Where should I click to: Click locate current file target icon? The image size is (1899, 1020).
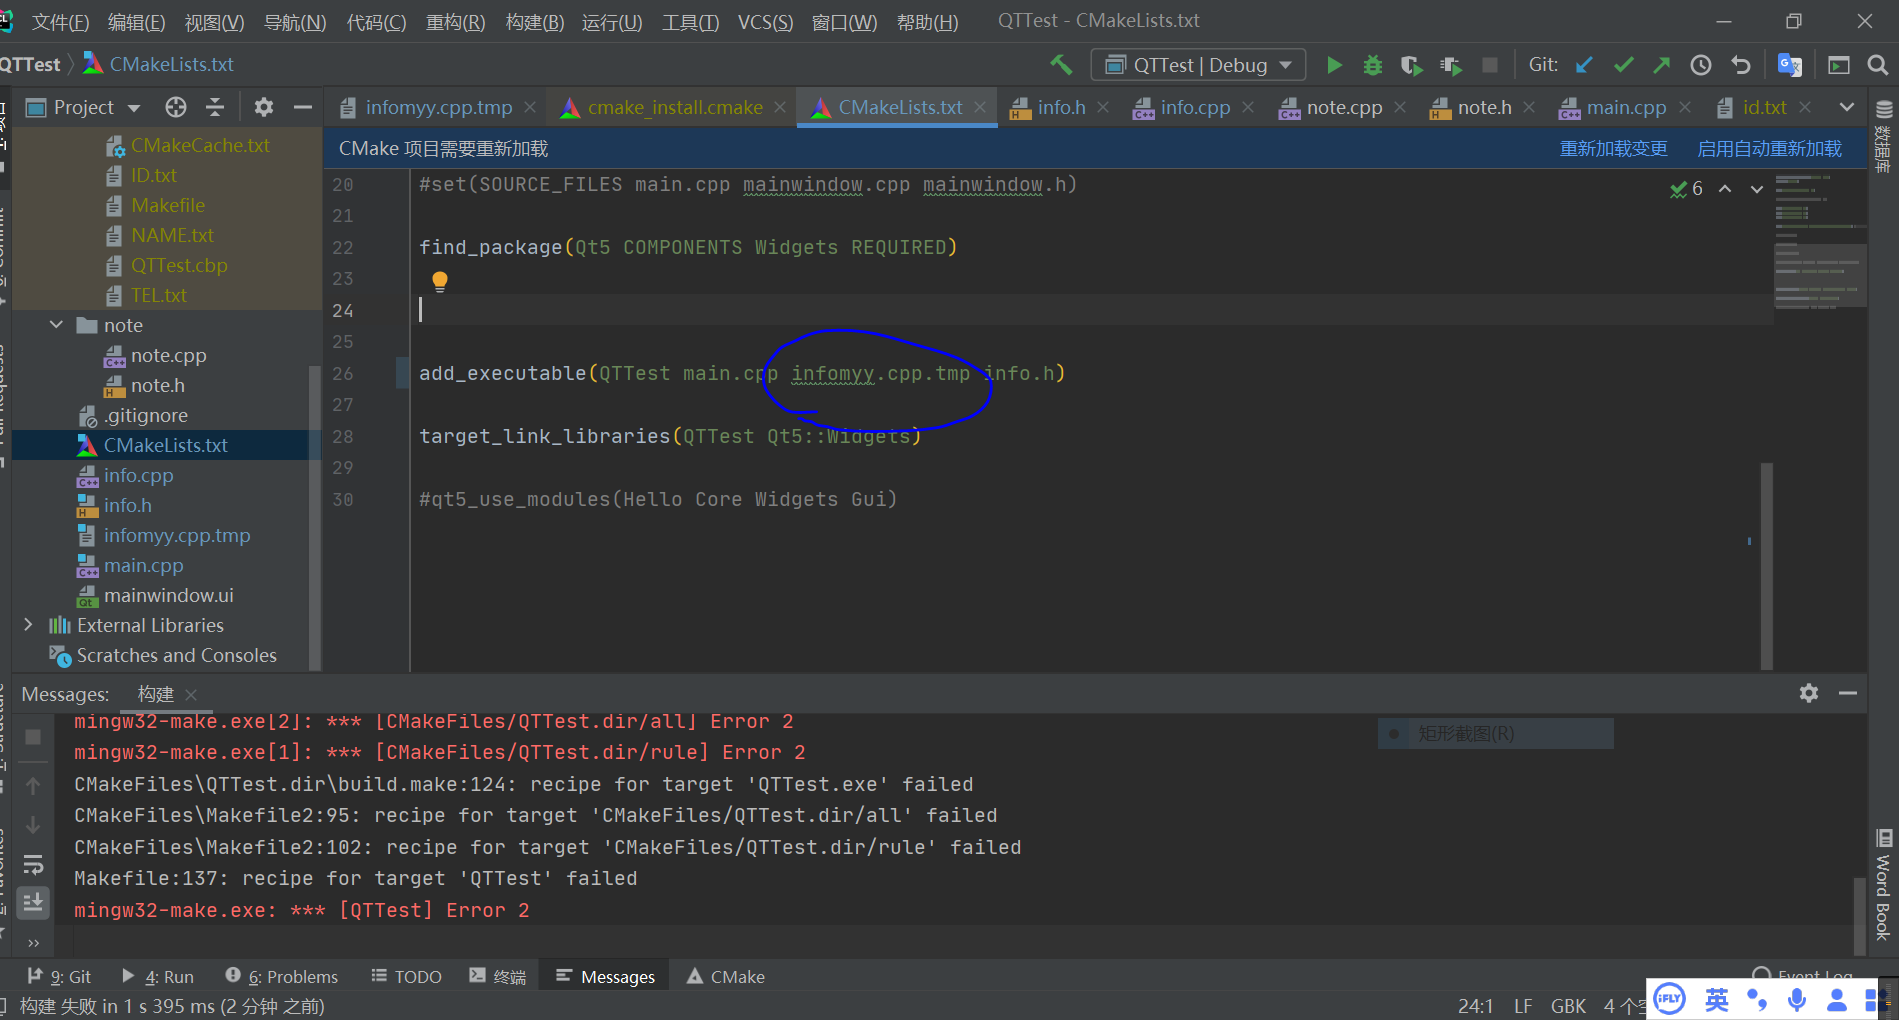coord(176,107)
